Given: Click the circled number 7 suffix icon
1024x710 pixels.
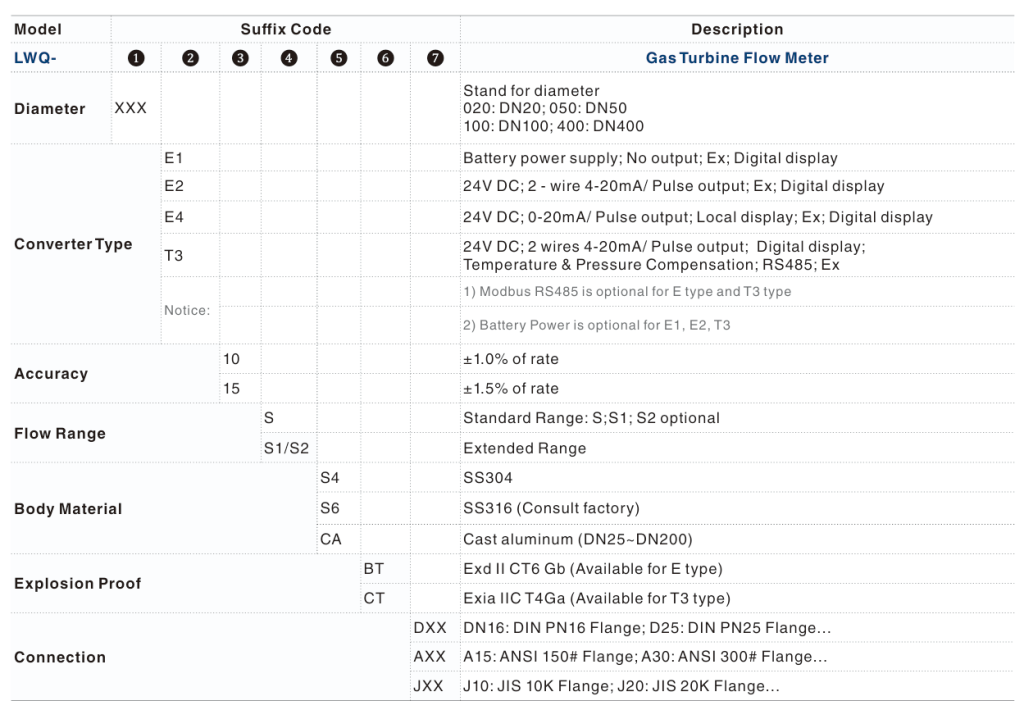Looking at the screenshot, I should coord(435,58).
